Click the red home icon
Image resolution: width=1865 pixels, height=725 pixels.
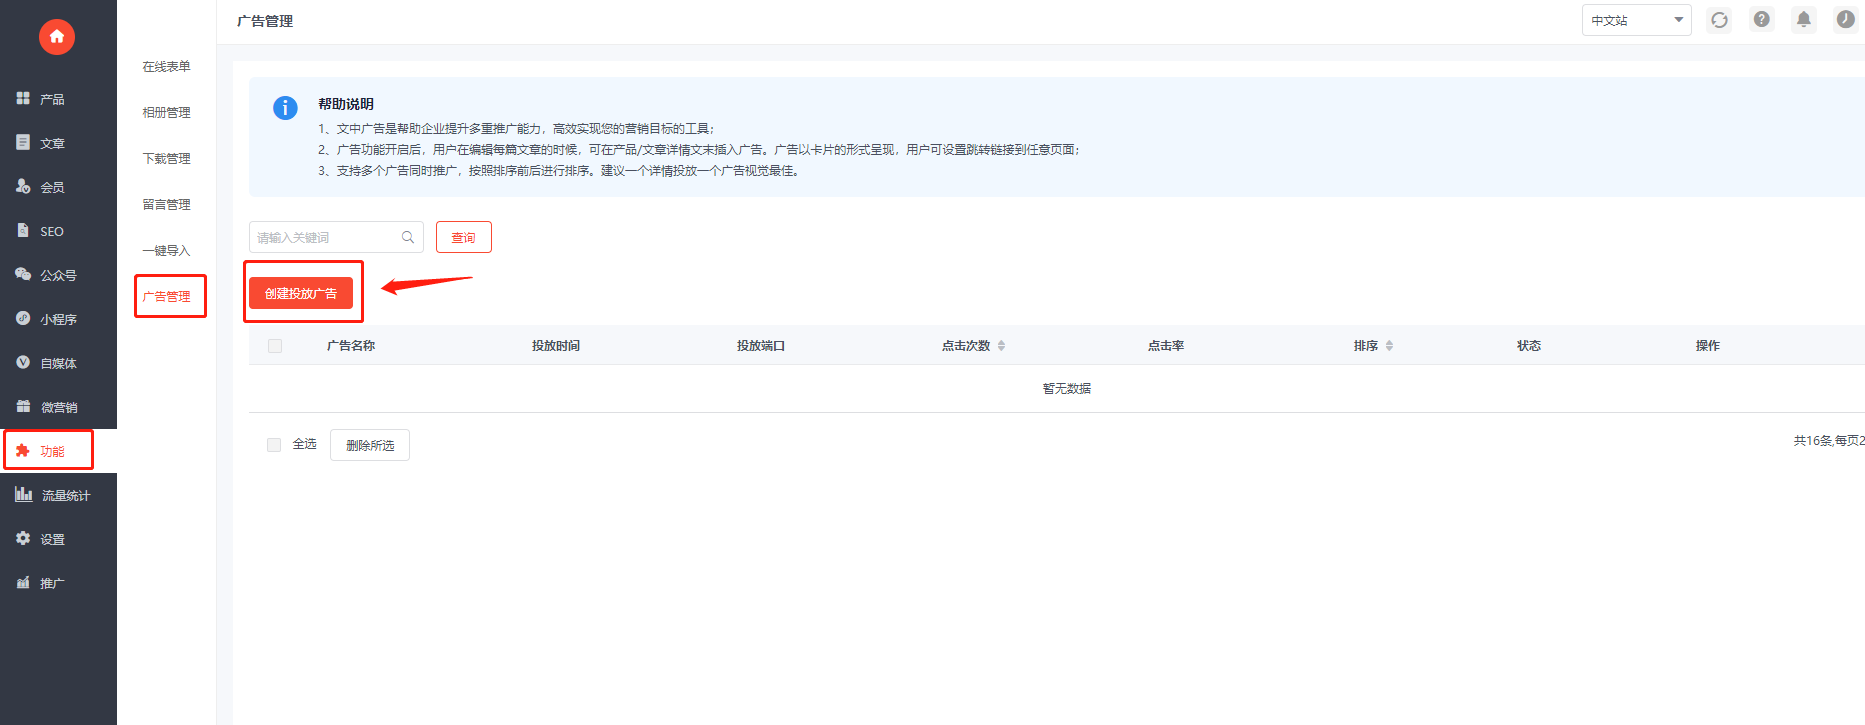coord(57,37)
